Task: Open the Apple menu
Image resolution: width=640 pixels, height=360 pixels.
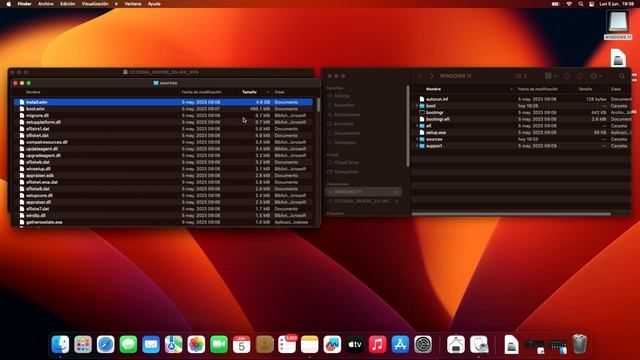Action: (x=9, y=4)
